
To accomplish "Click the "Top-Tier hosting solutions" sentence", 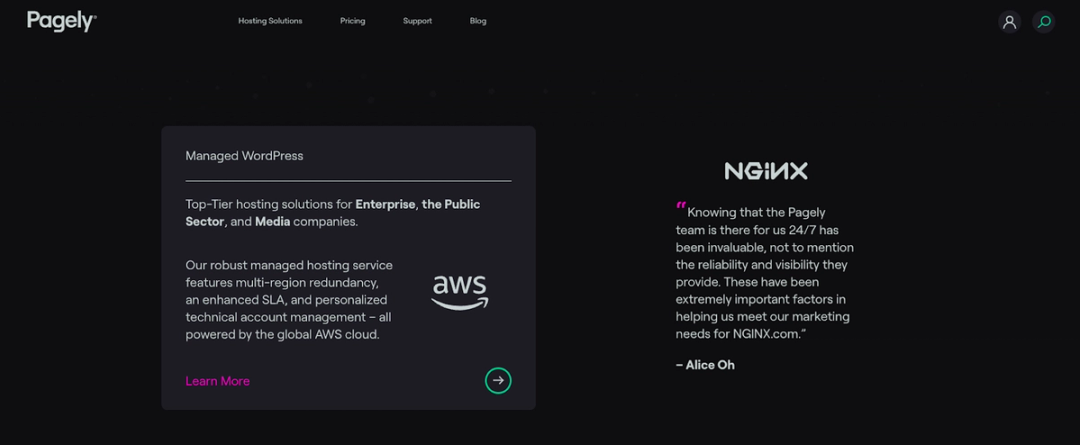I will click(x=333, y=213).
